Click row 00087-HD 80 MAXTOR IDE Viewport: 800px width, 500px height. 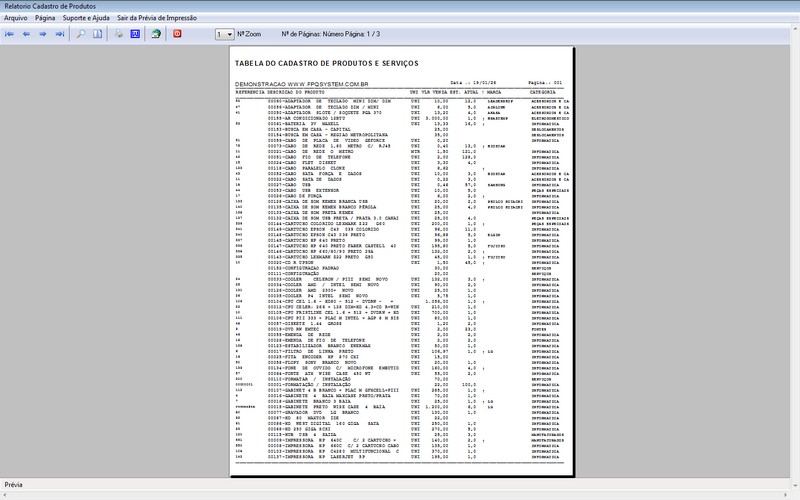[x=402, y=418]
